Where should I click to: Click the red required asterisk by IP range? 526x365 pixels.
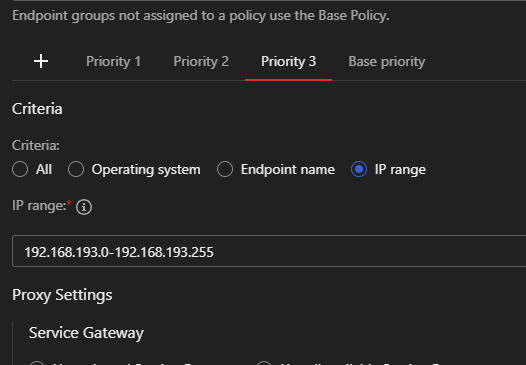69,203
